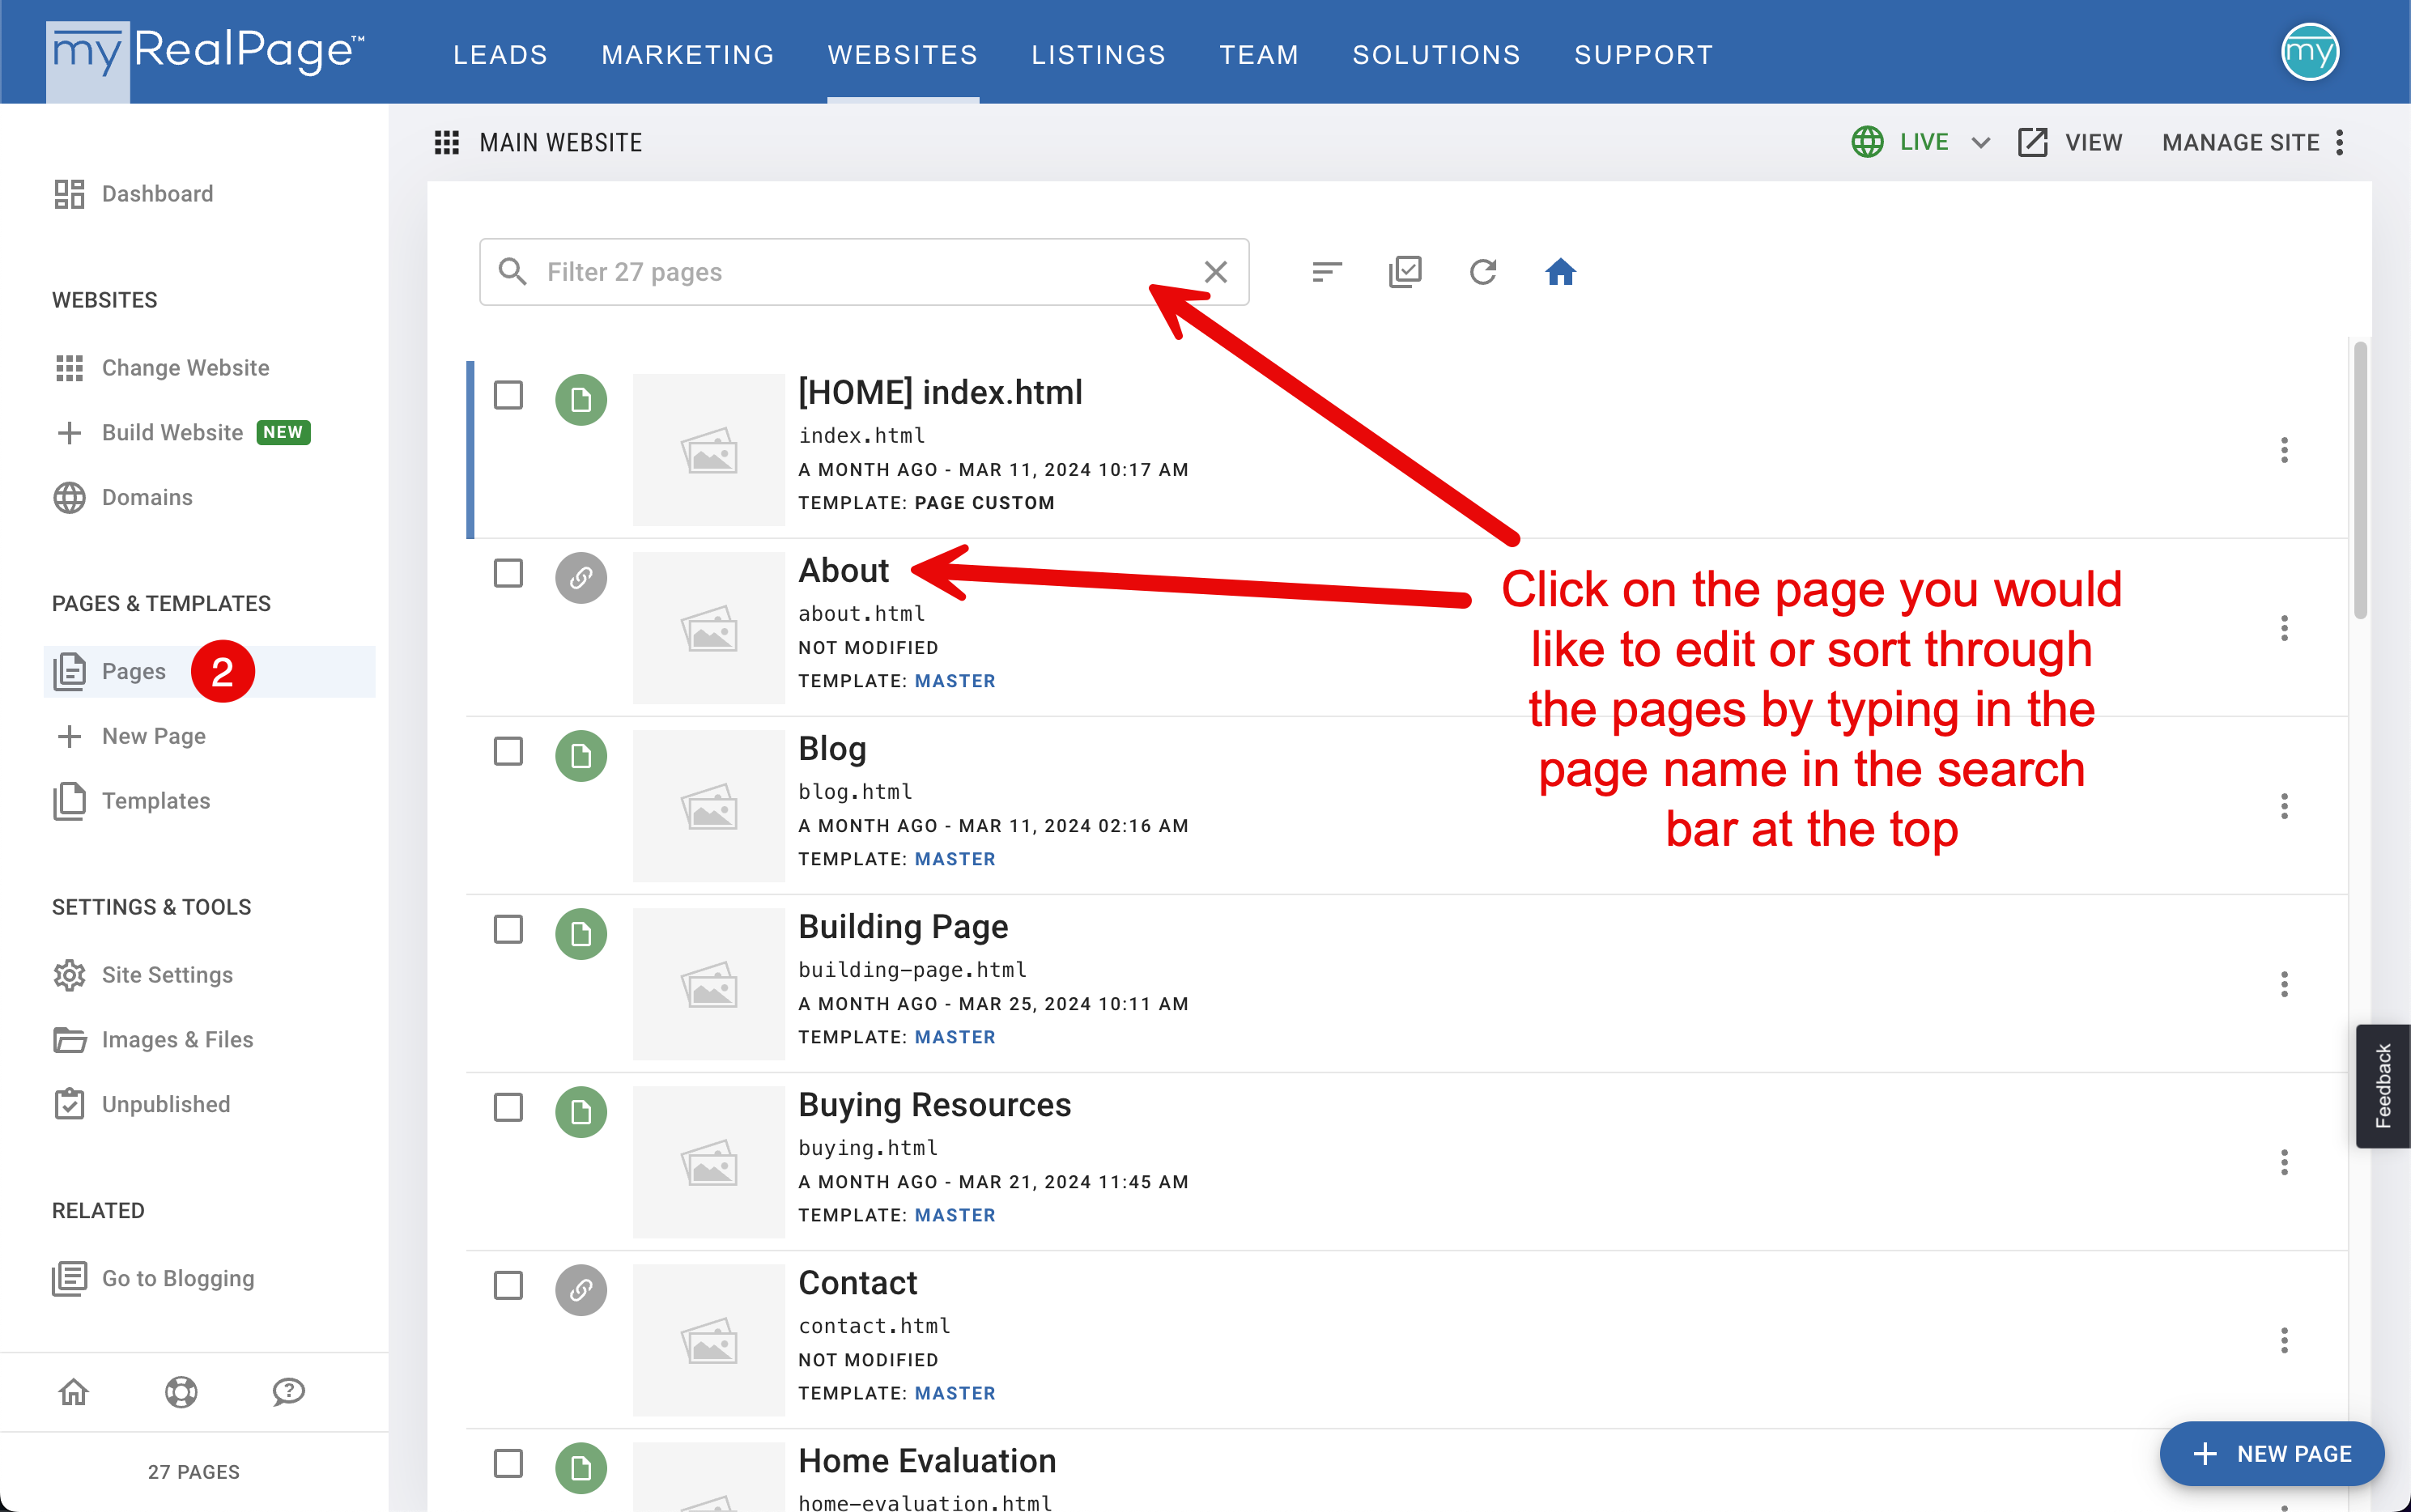The width and height of the screenshot is (2411, 1512).
Task: Click the help chat bubble icon
Action: 288,1391
